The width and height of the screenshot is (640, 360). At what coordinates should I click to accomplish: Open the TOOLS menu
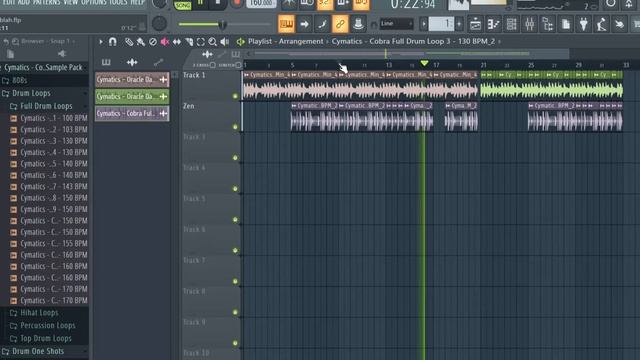click(118, 2)
